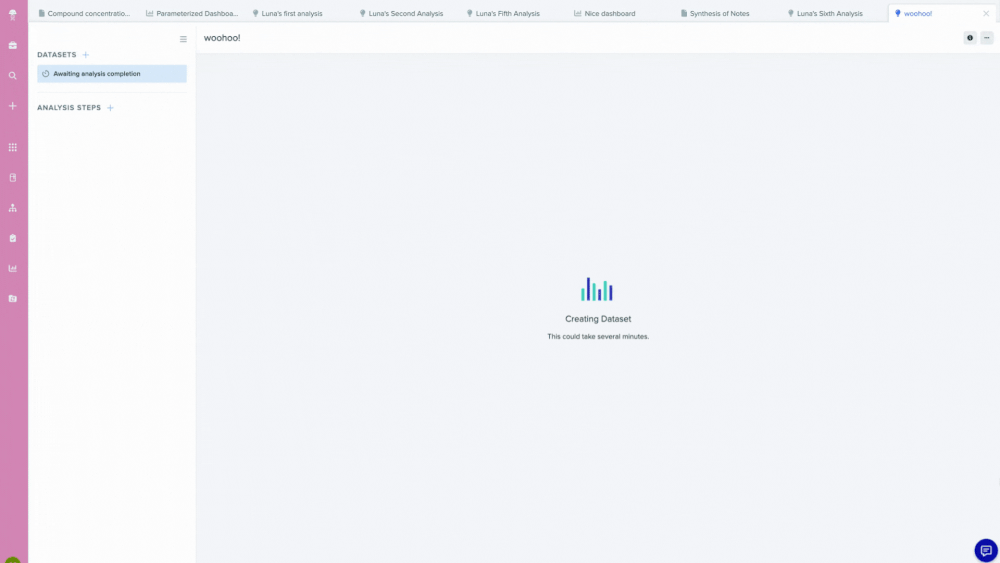The height and width of the screenshot is (563, 1000).
Task: Switch to Luna's first analysis tab
Action: click(x=287, y=13)
